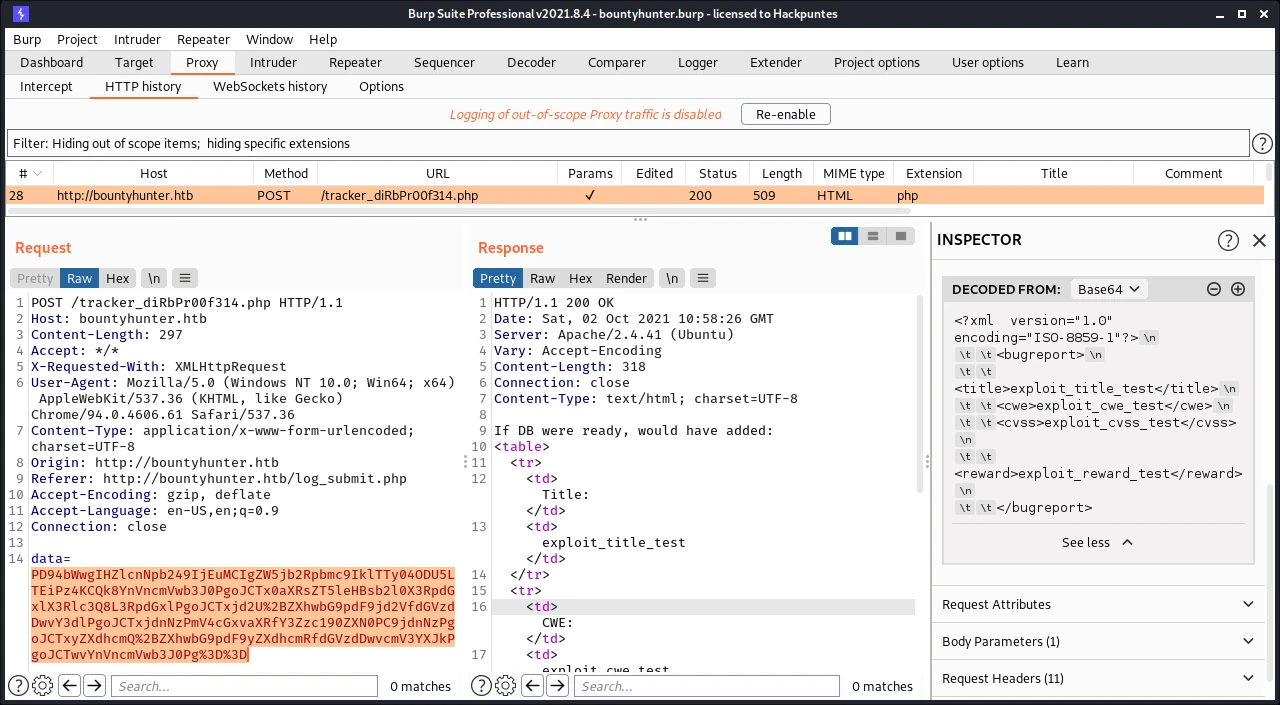
Task: Select Pretty view in Response panel
Action: (498, 278)
